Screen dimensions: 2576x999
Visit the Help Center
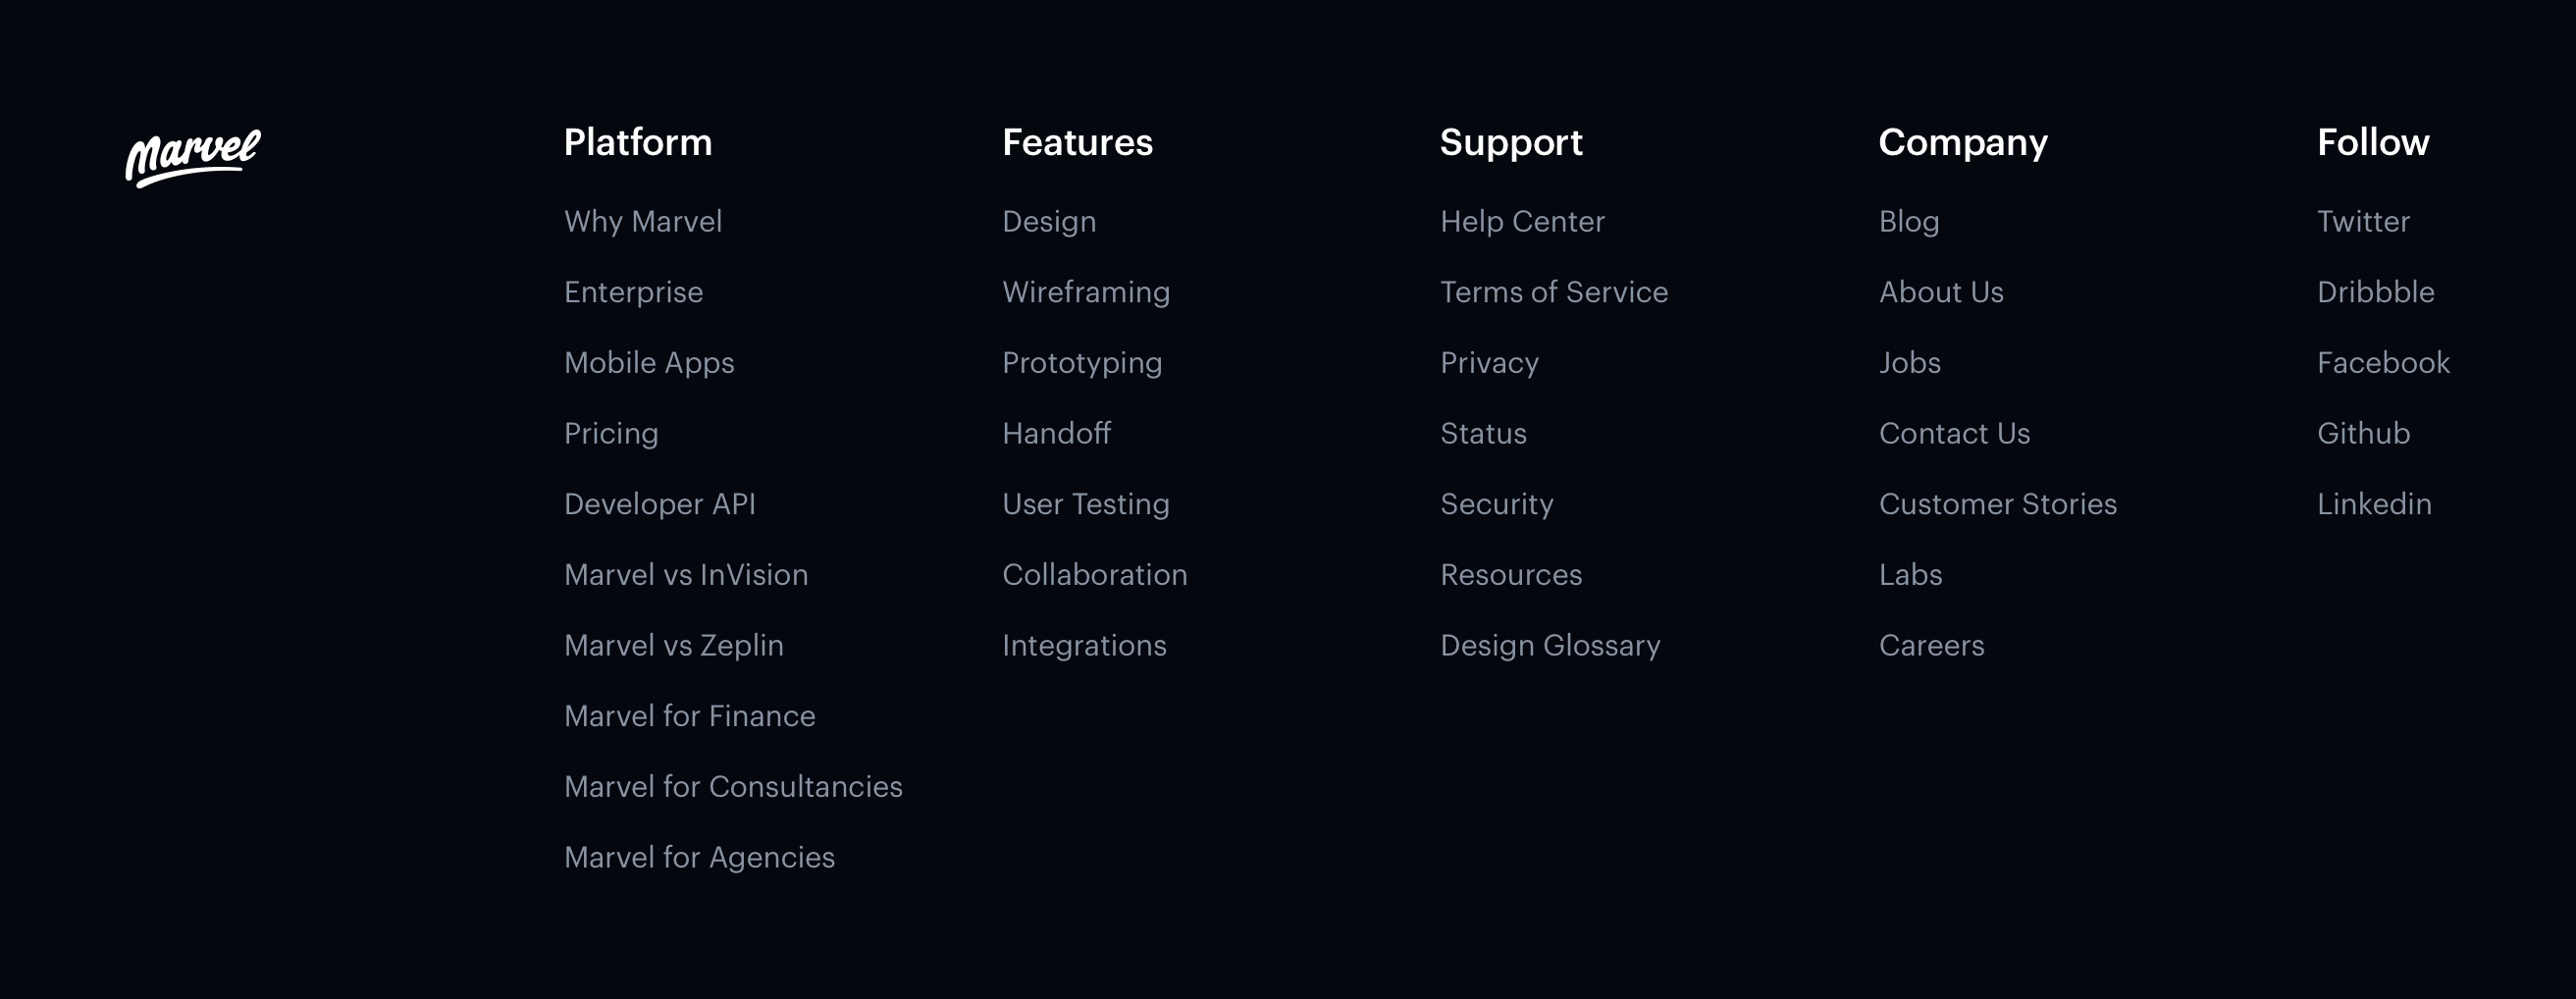pos(1522,221)
